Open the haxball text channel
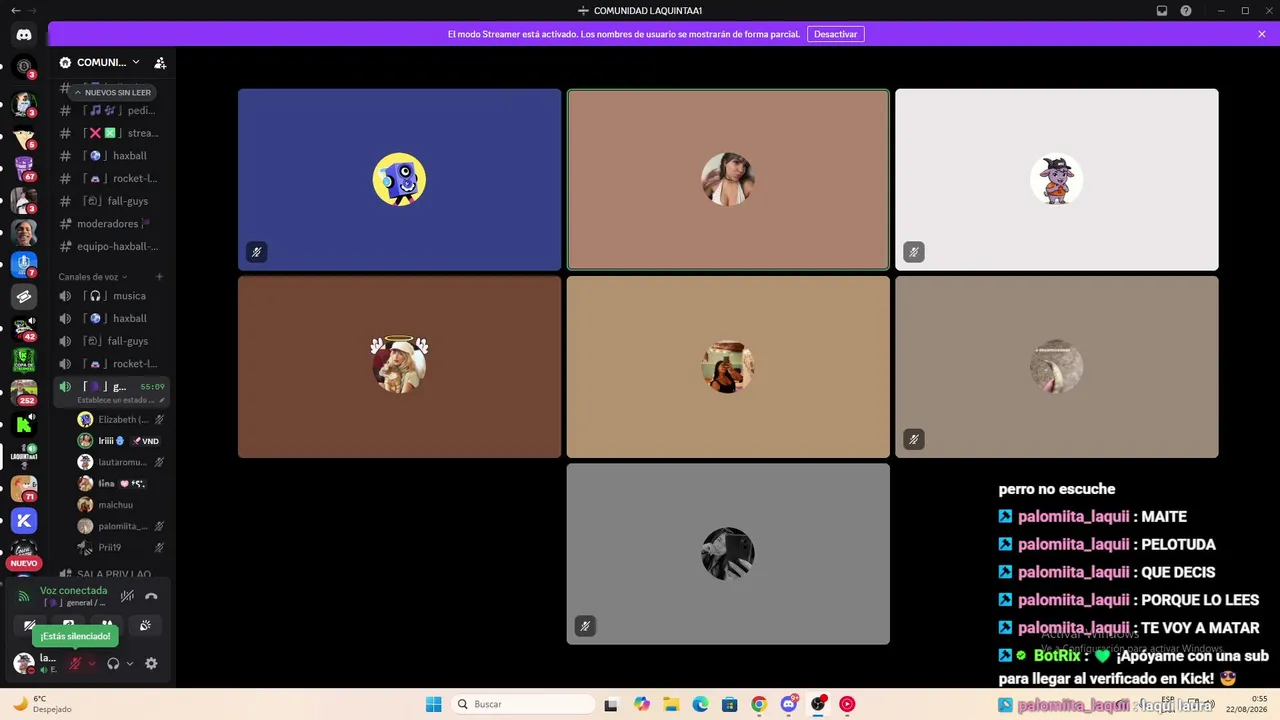The width and height of the screenshot is (1280, 720). pos(110,156)
